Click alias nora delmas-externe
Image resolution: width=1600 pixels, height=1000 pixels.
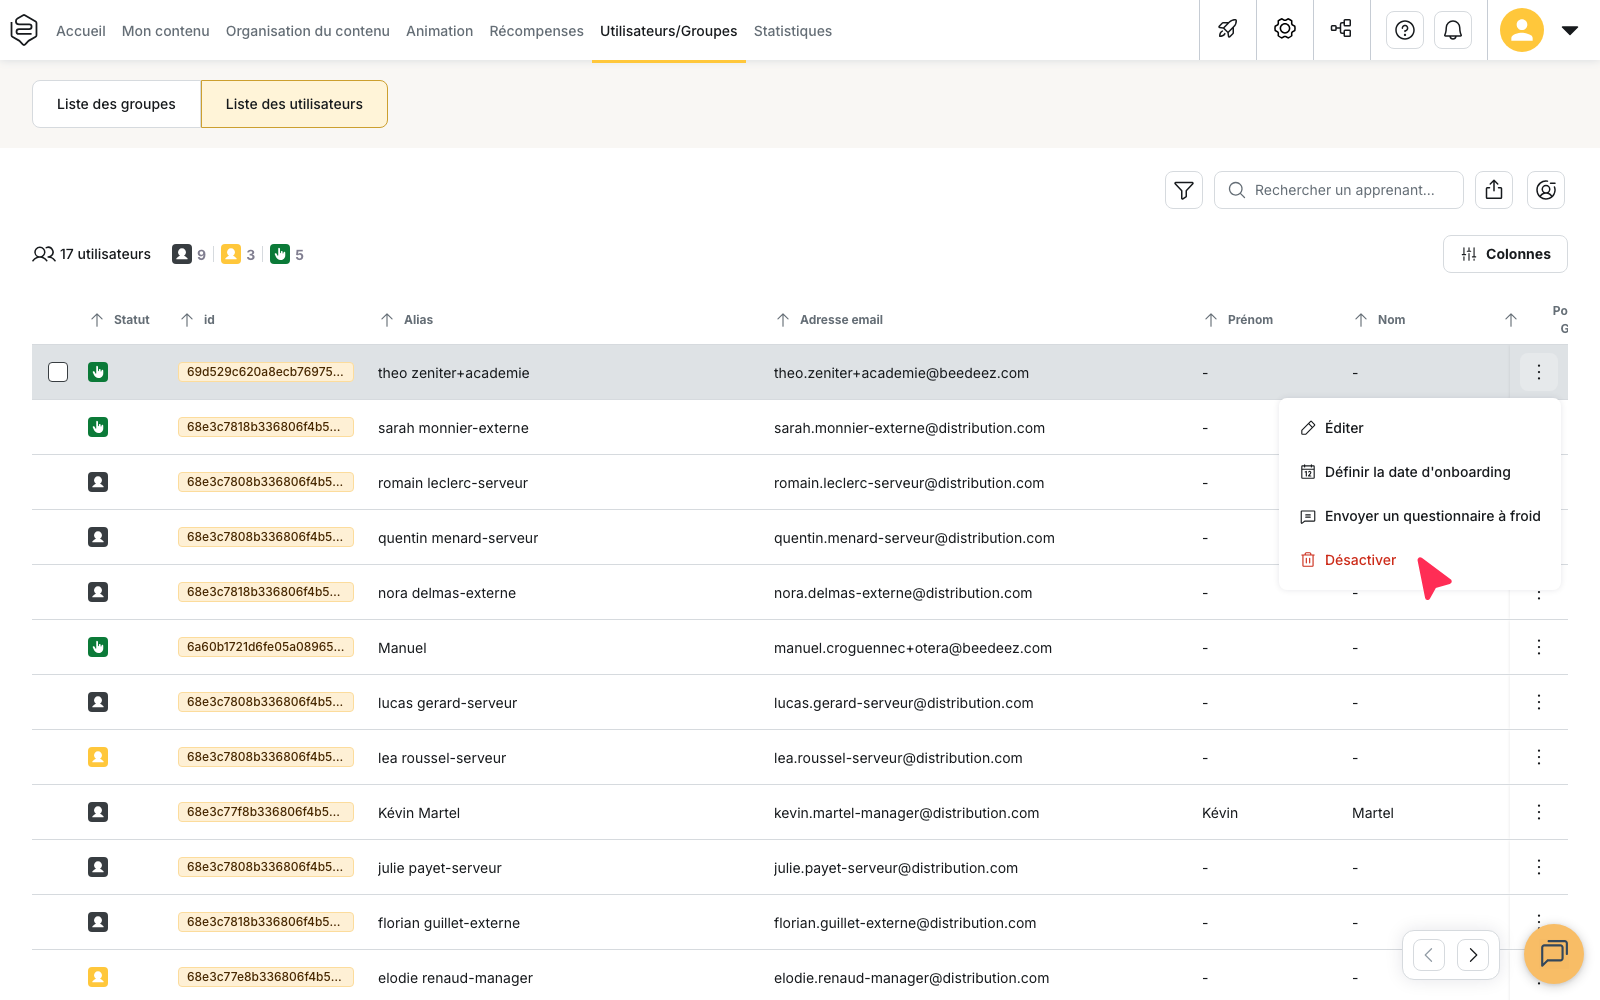[447, 593]
